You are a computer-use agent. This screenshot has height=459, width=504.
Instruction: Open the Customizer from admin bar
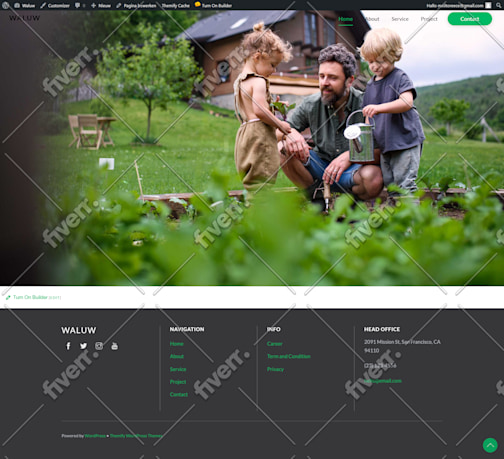coord(55,5)
